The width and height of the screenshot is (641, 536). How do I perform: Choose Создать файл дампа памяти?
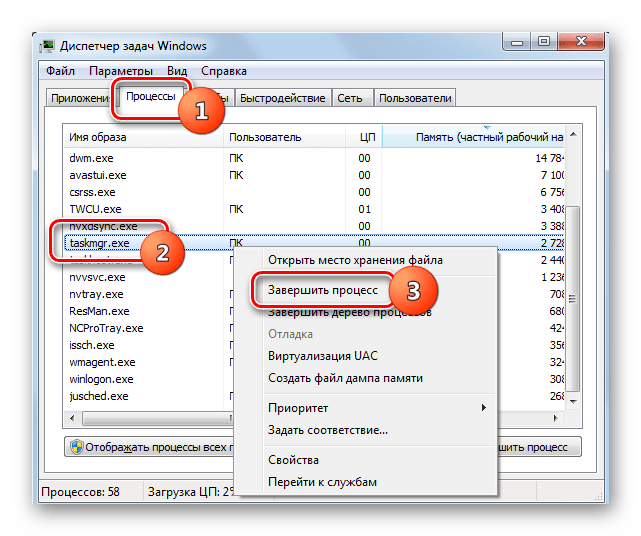click(x=345, y=378)
